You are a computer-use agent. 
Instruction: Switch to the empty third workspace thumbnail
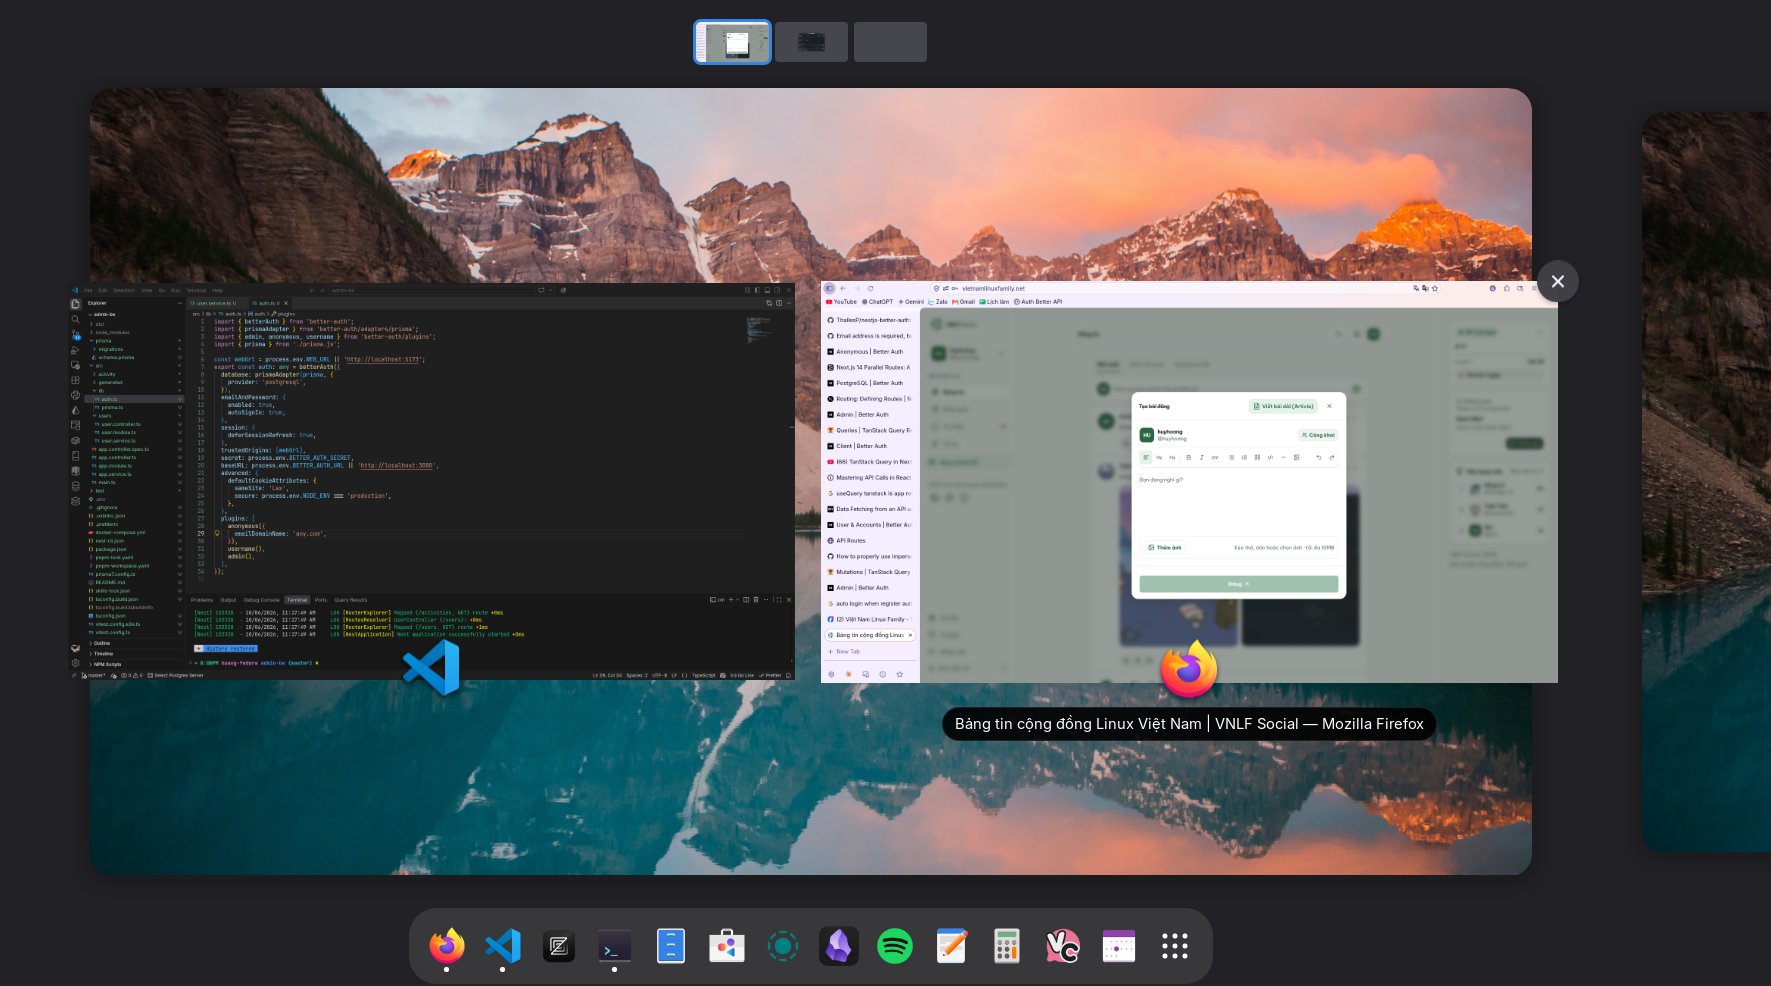[x=890, y=42]
